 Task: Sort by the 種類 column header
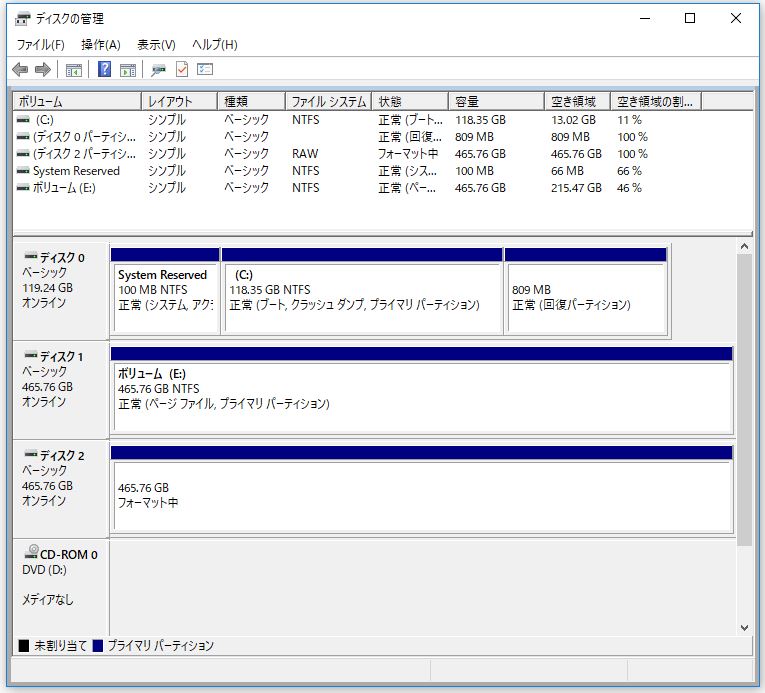point(251,102)
